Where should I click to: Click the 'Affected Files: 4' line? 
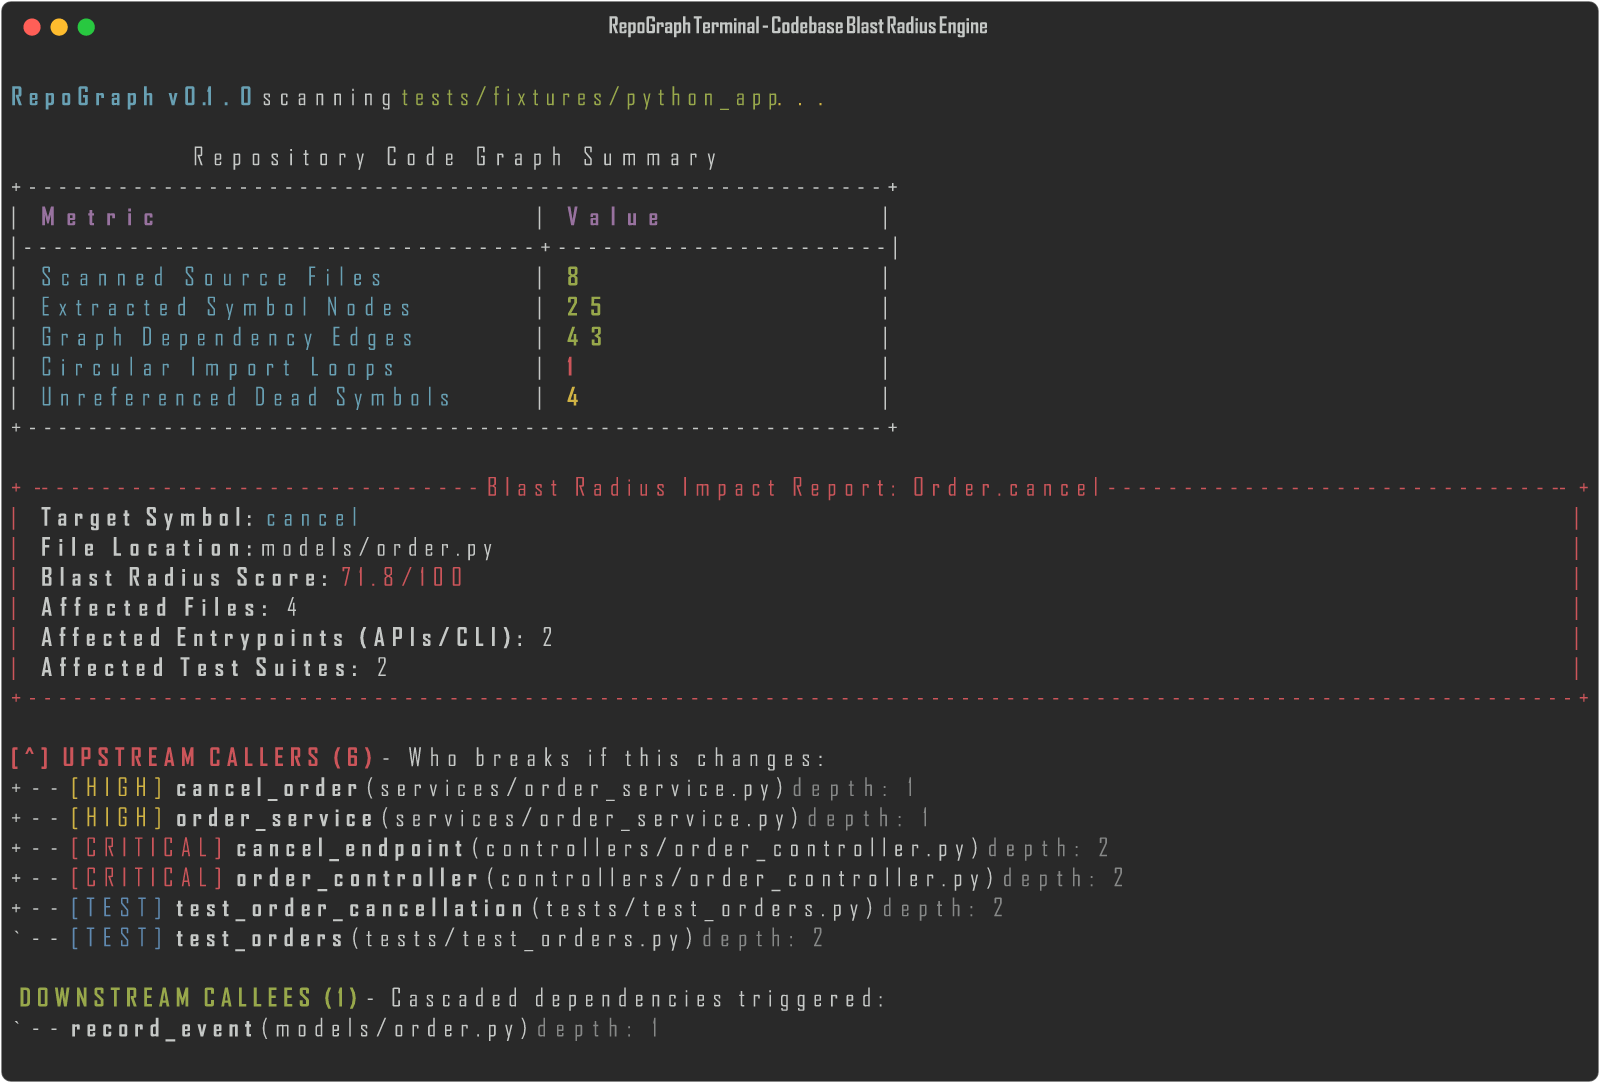[169, 607]
